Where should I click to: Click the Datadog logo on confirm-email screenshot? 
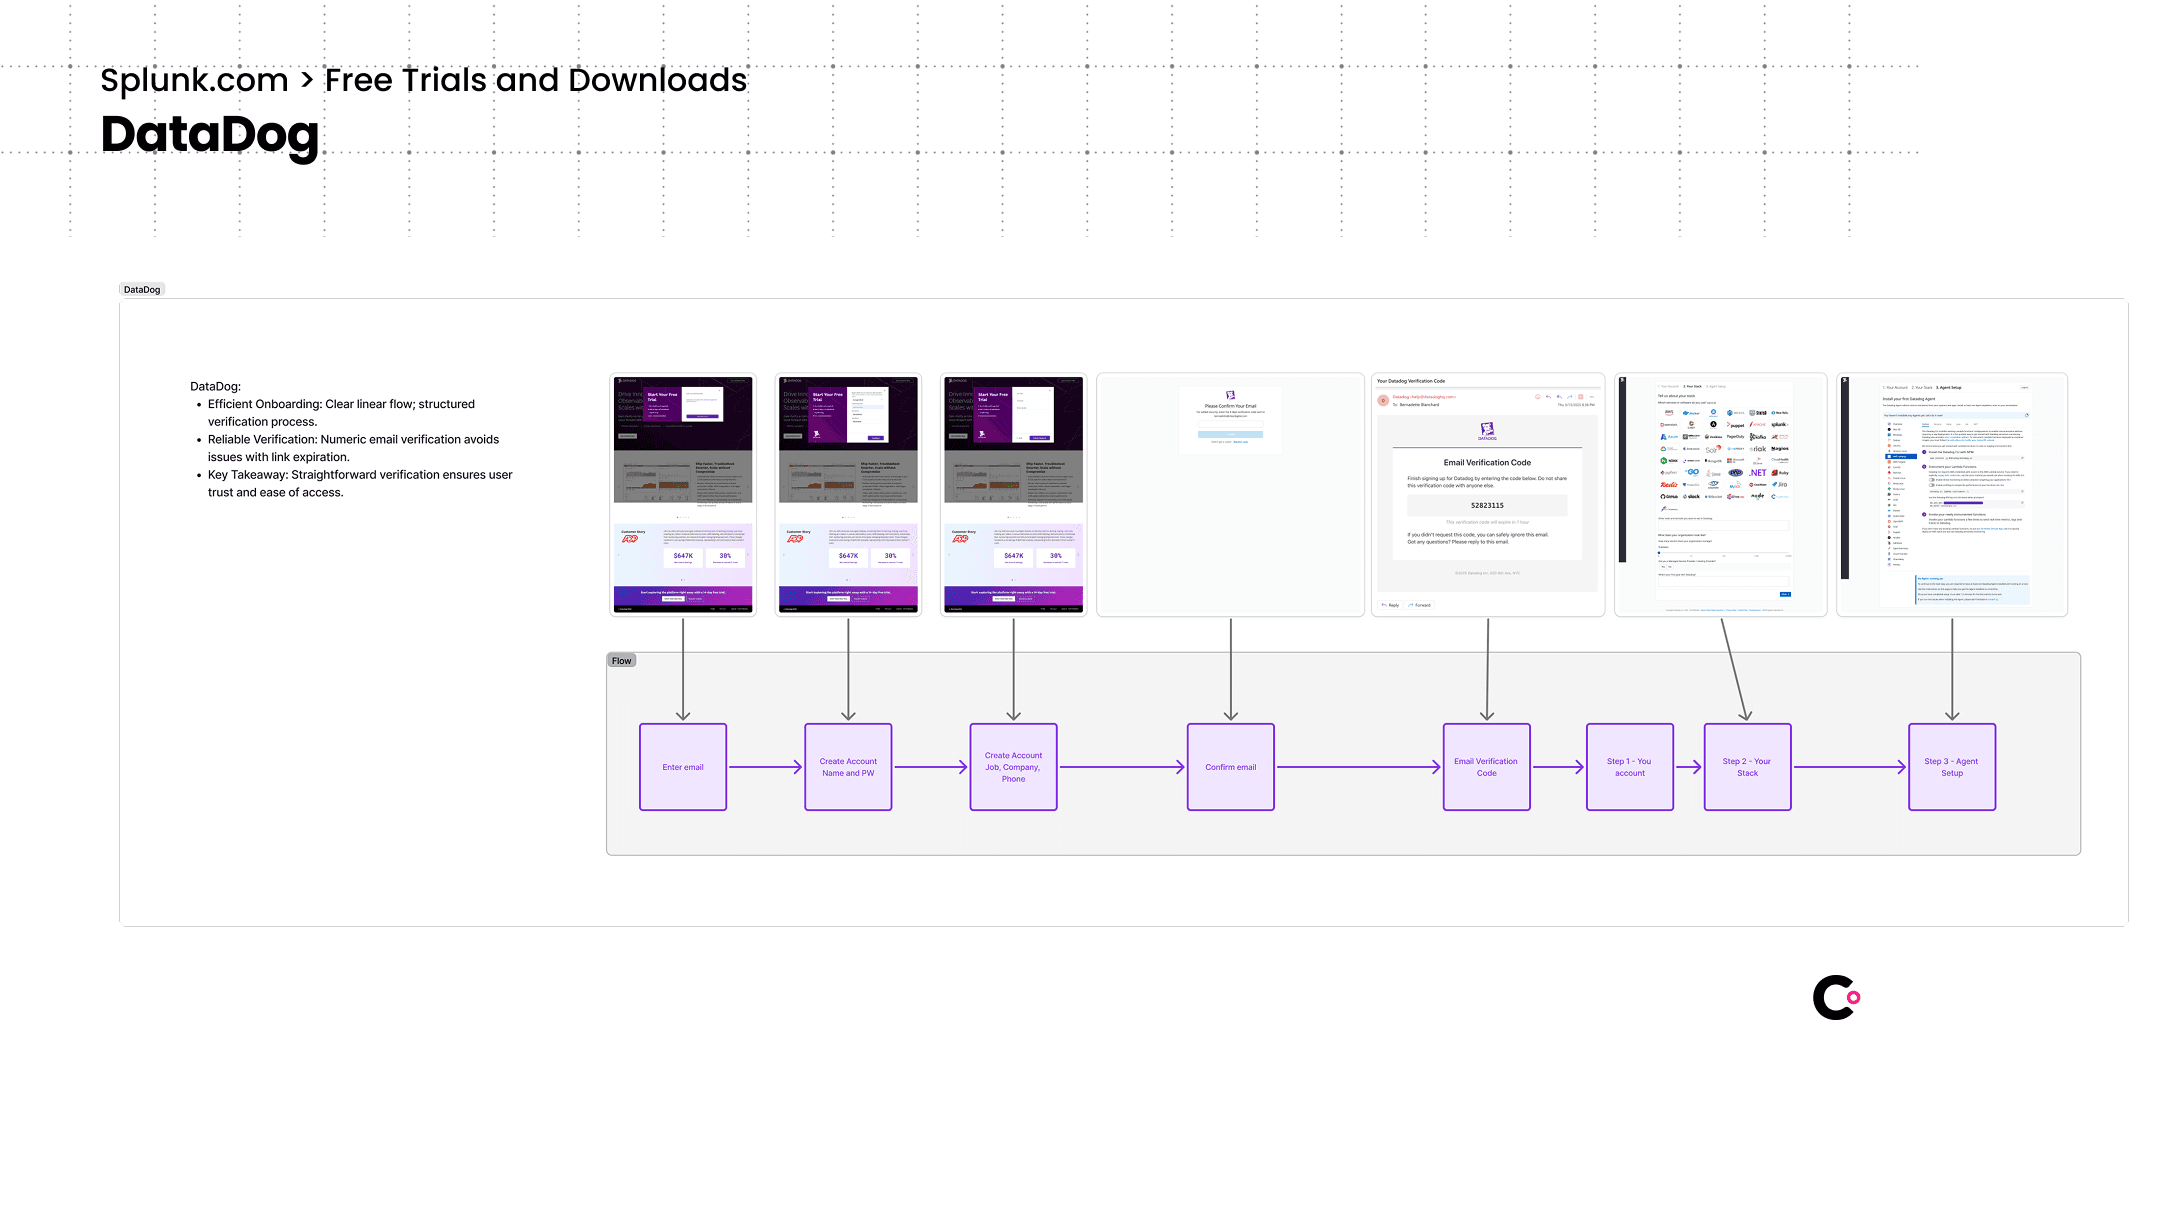pyautogui.click(x=1230, y=396)
